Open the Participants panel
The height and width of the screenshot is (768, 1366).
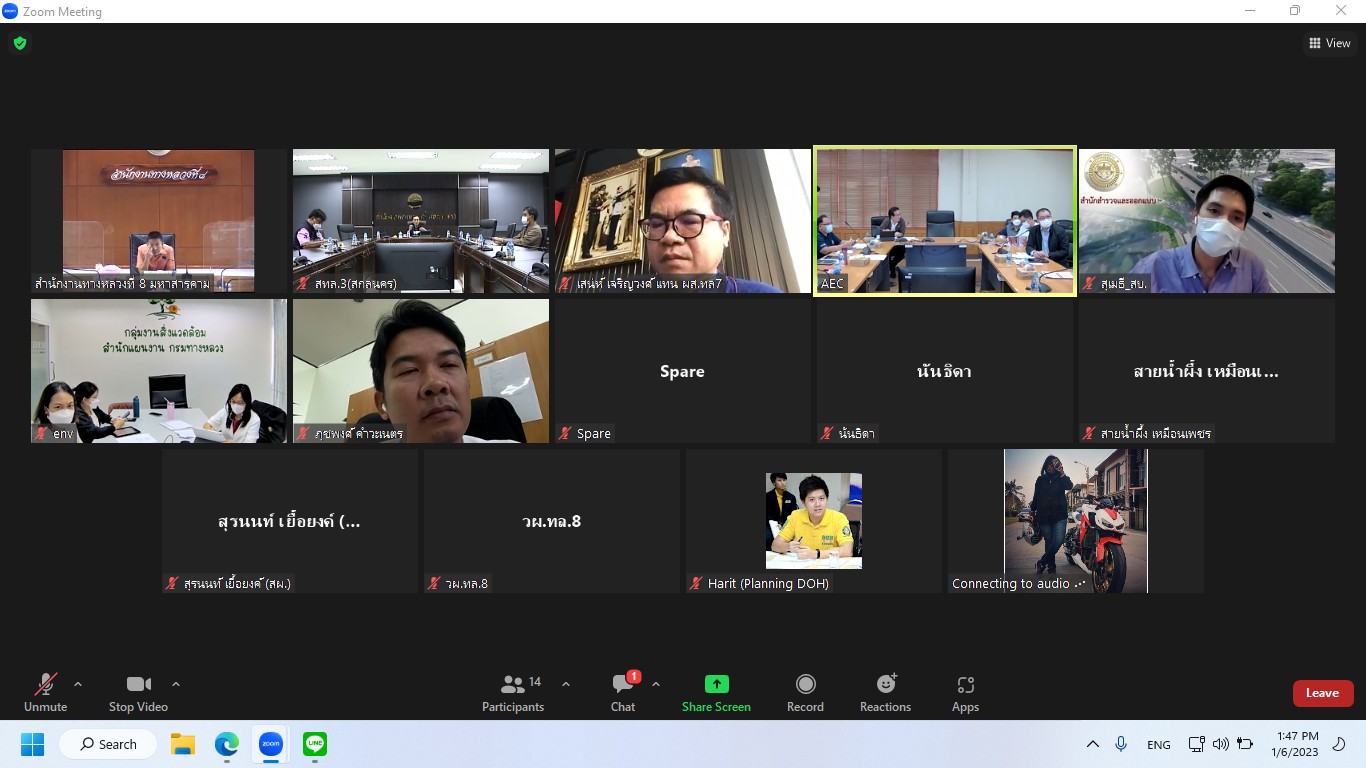513,692
